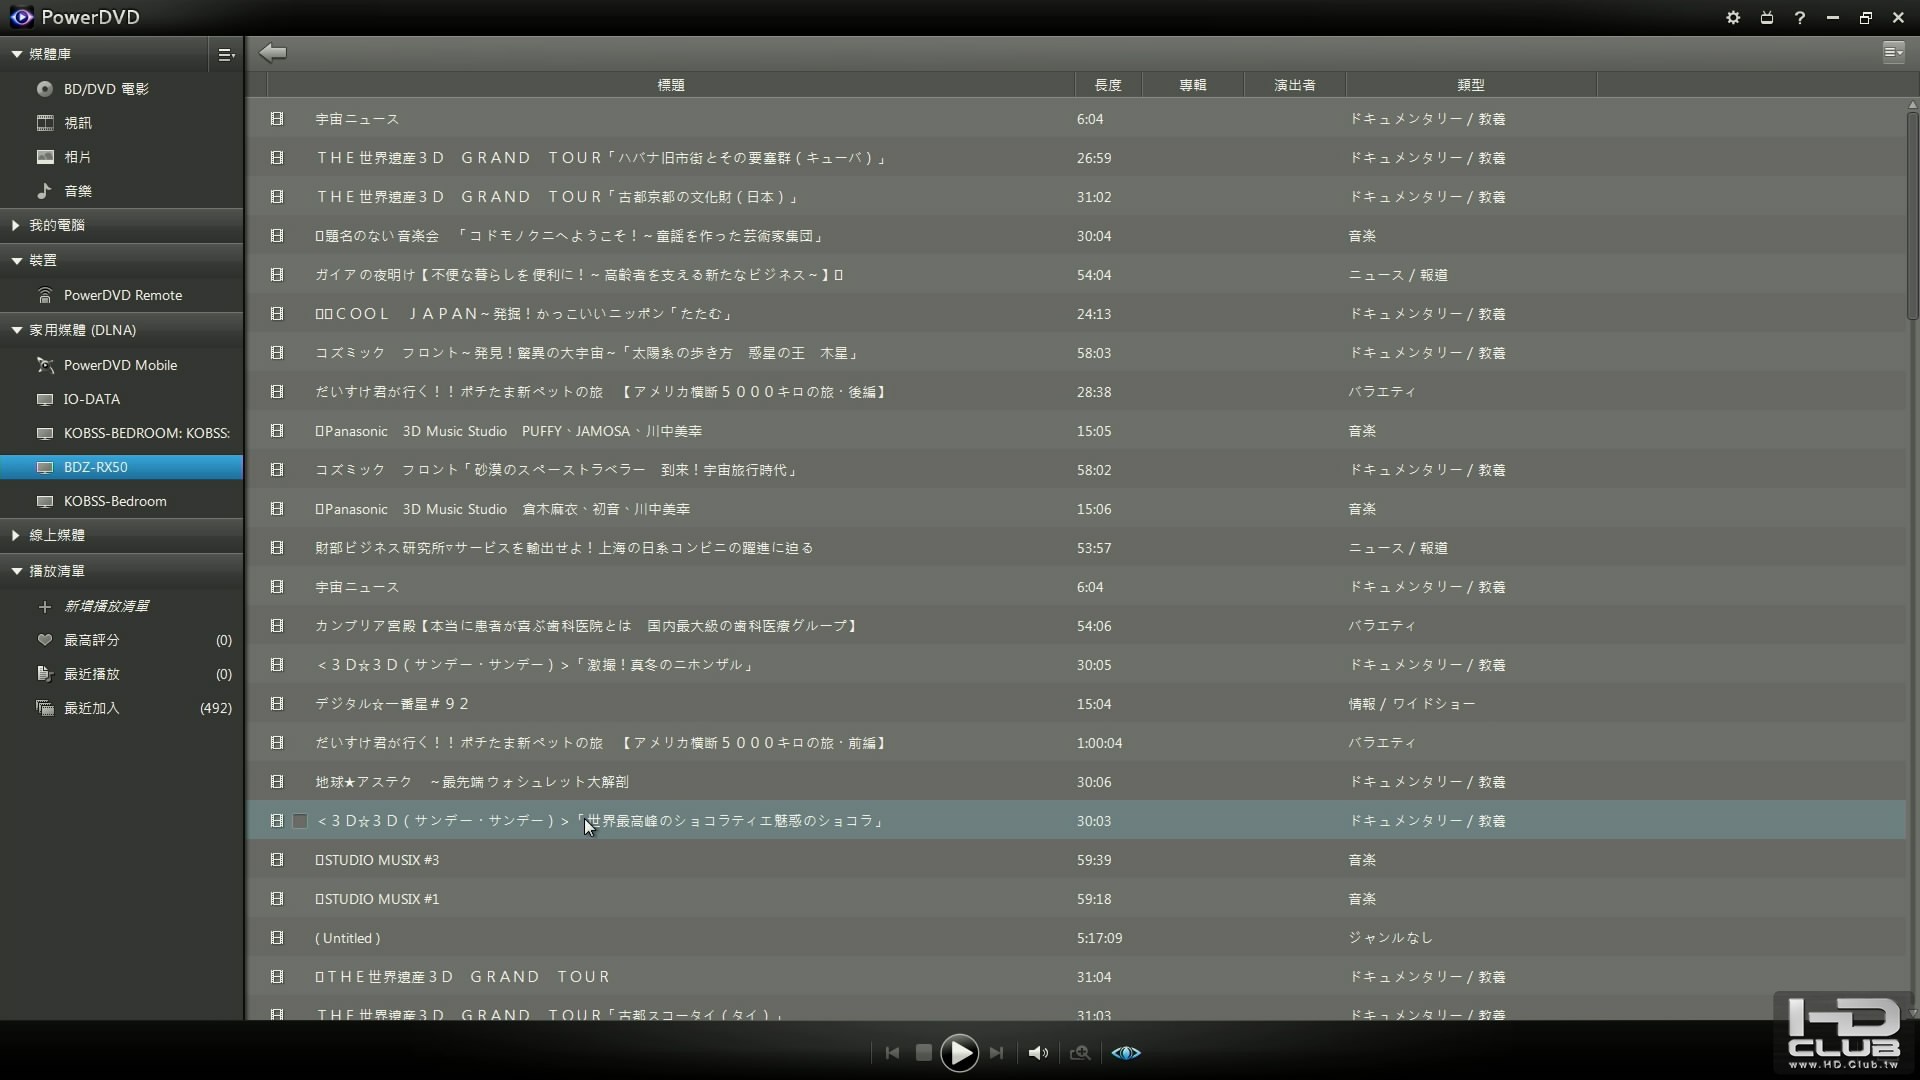The height and width of the screenshot is (1080, 1920).
Task: Sort by the 長度 column header
Action: pos(1107,85)
